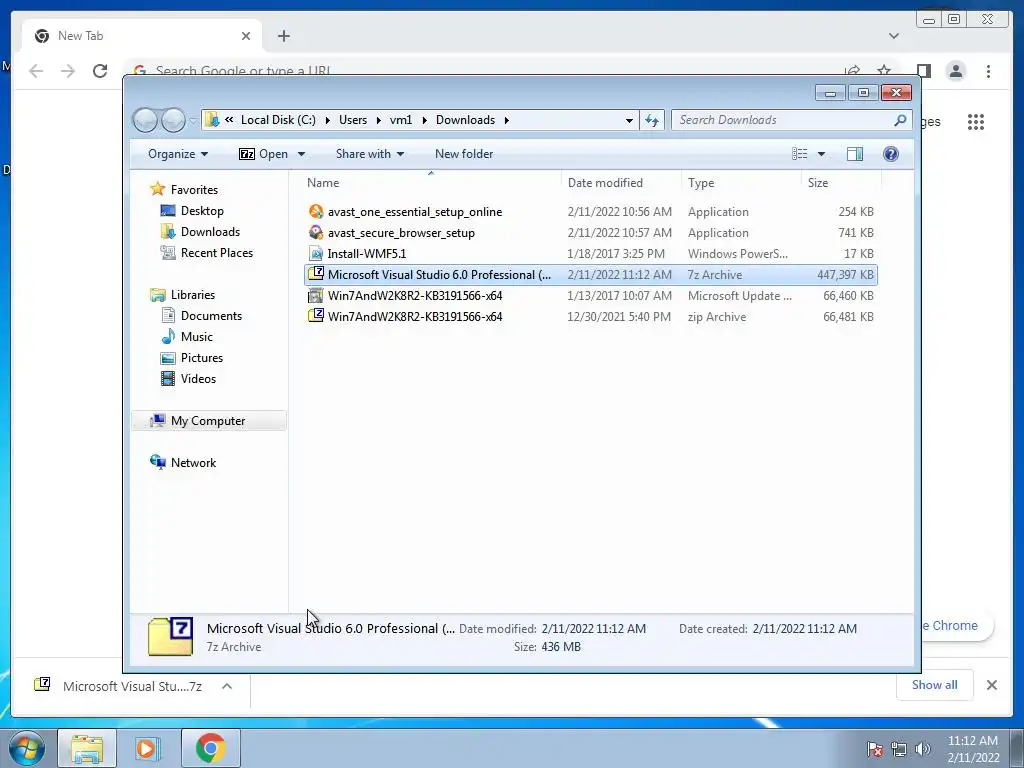
Task: Open Google apps grid icon
Action: click(x=976, y=121)
